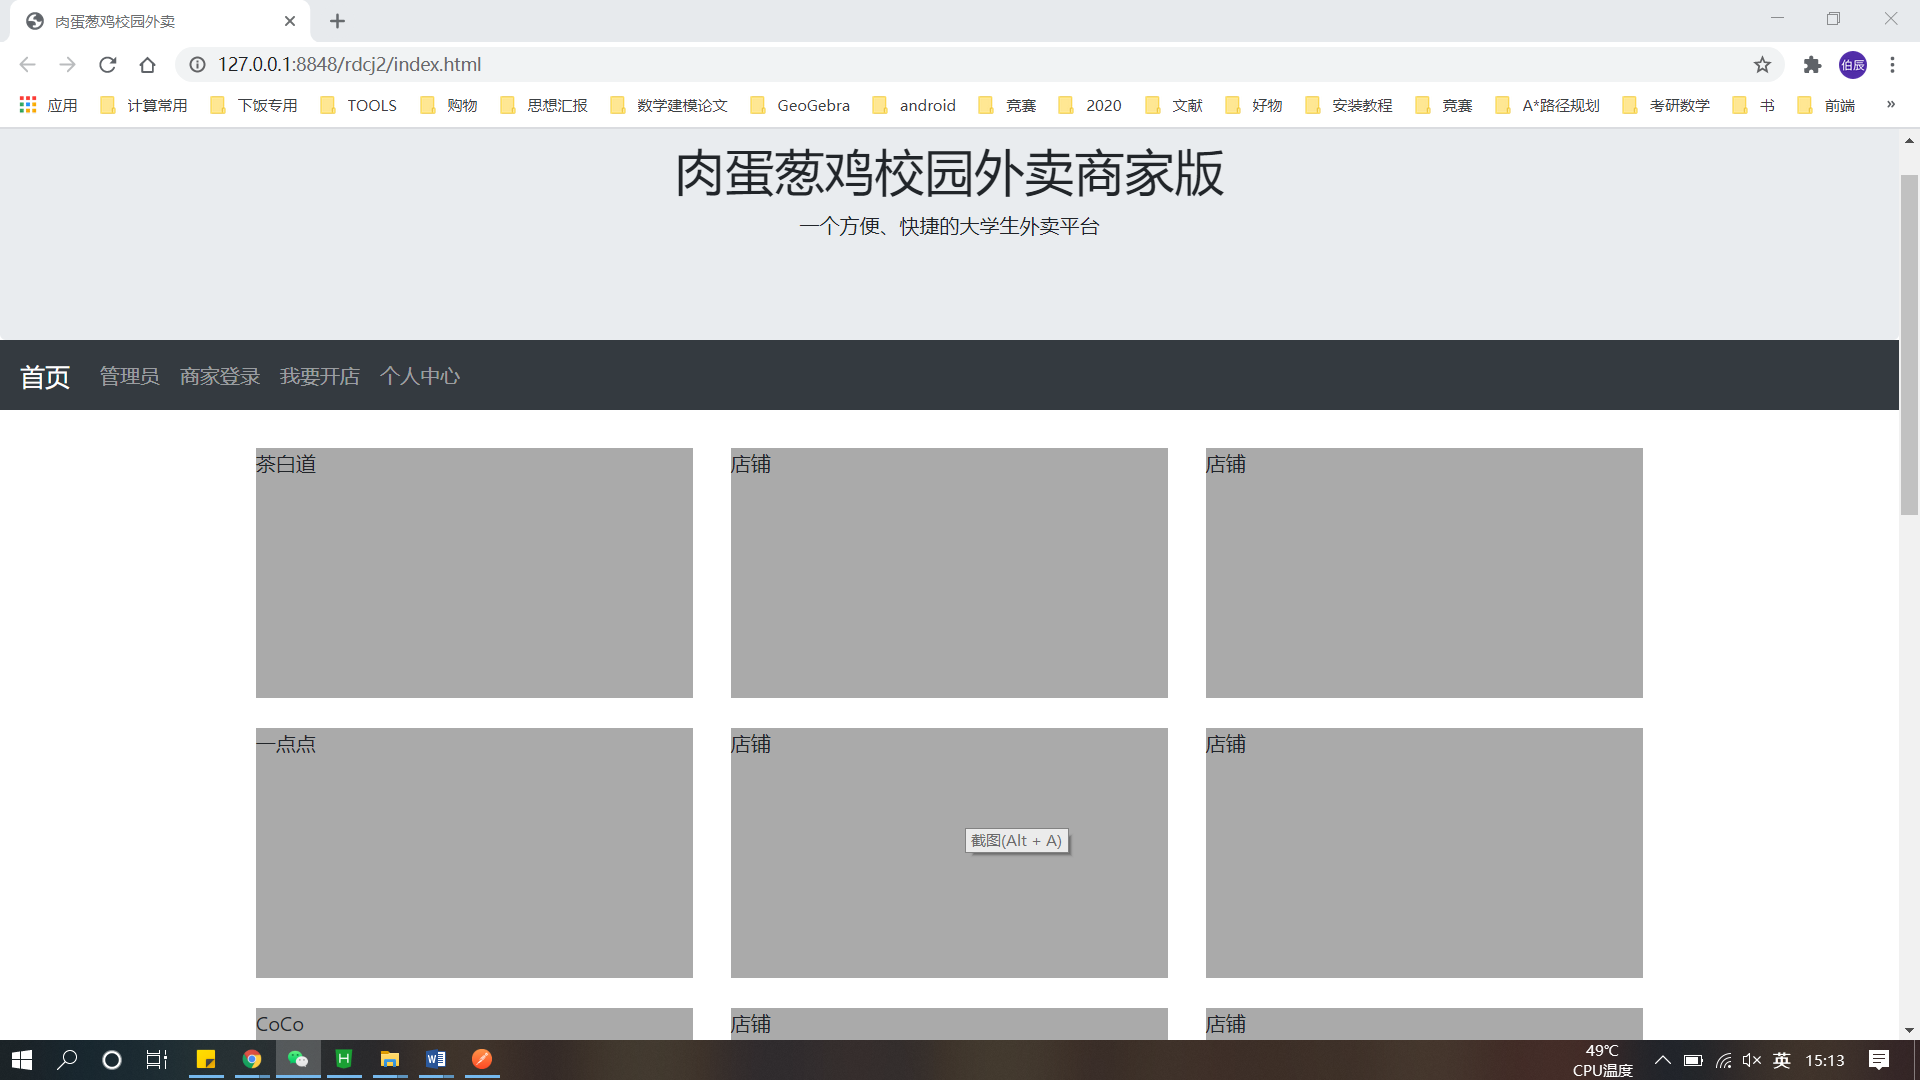Click the 茶白道 shop card
Viewport: 1920px width, 1080px height.
pos(474,572)
